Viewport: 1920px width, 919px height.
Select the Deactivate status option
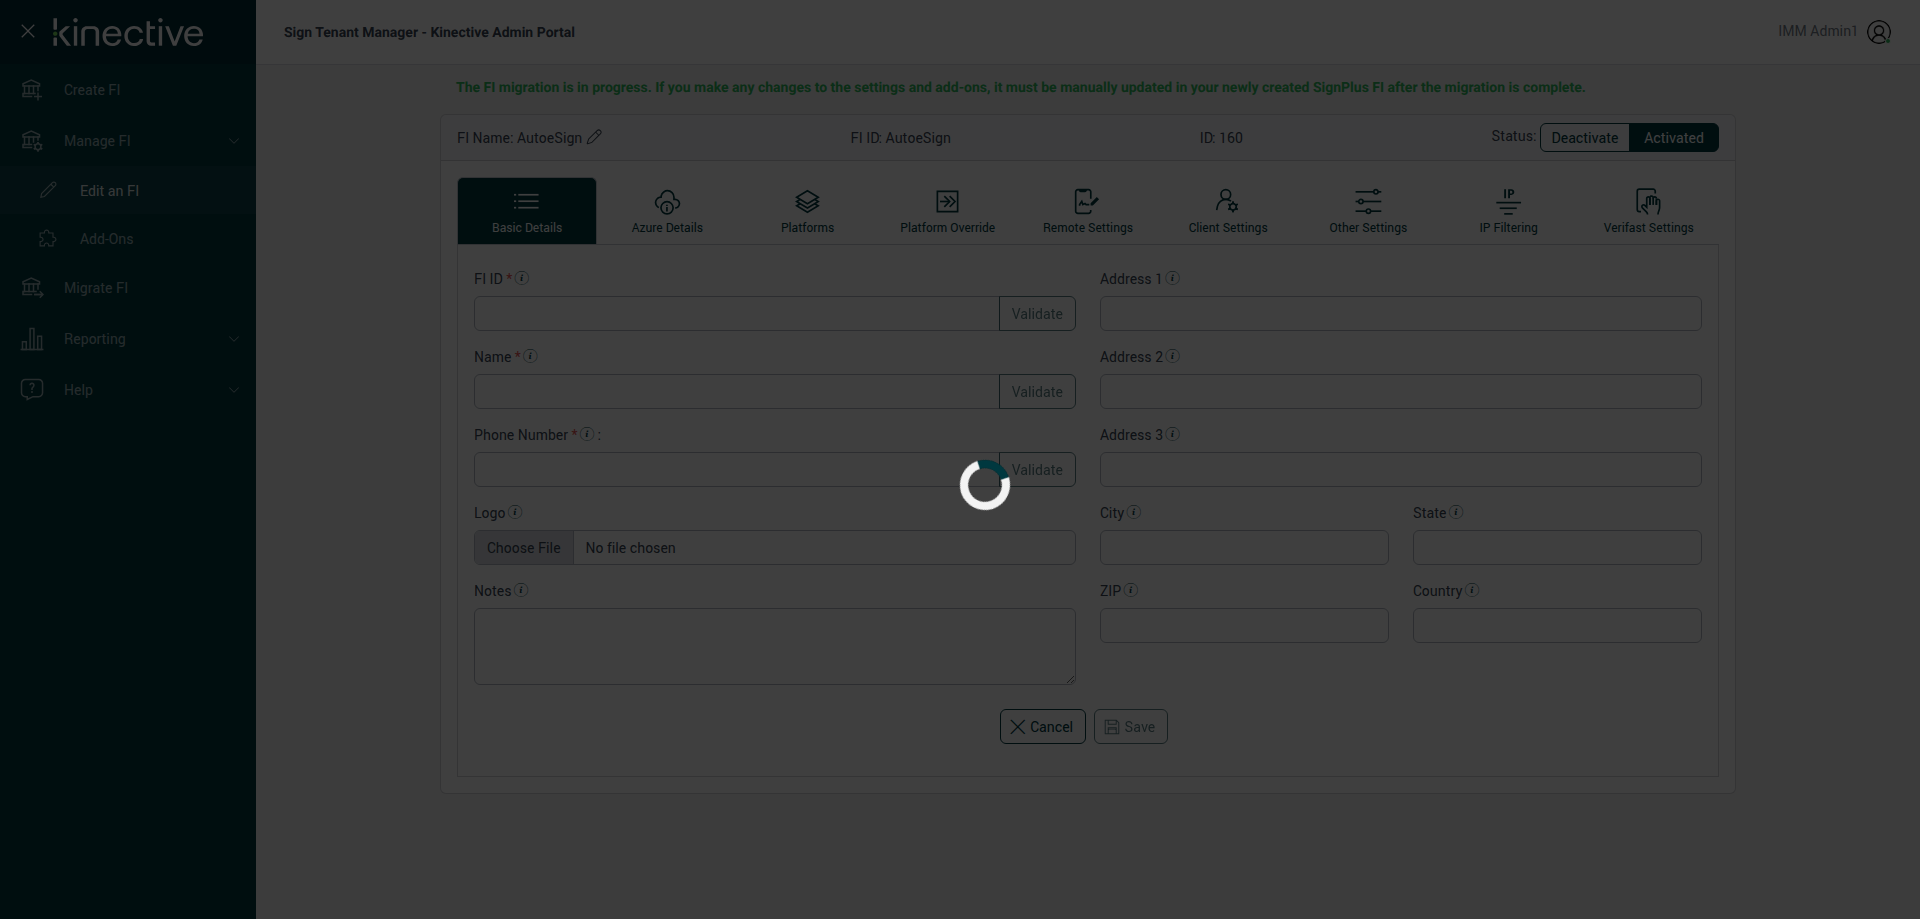coord(1585,138)
